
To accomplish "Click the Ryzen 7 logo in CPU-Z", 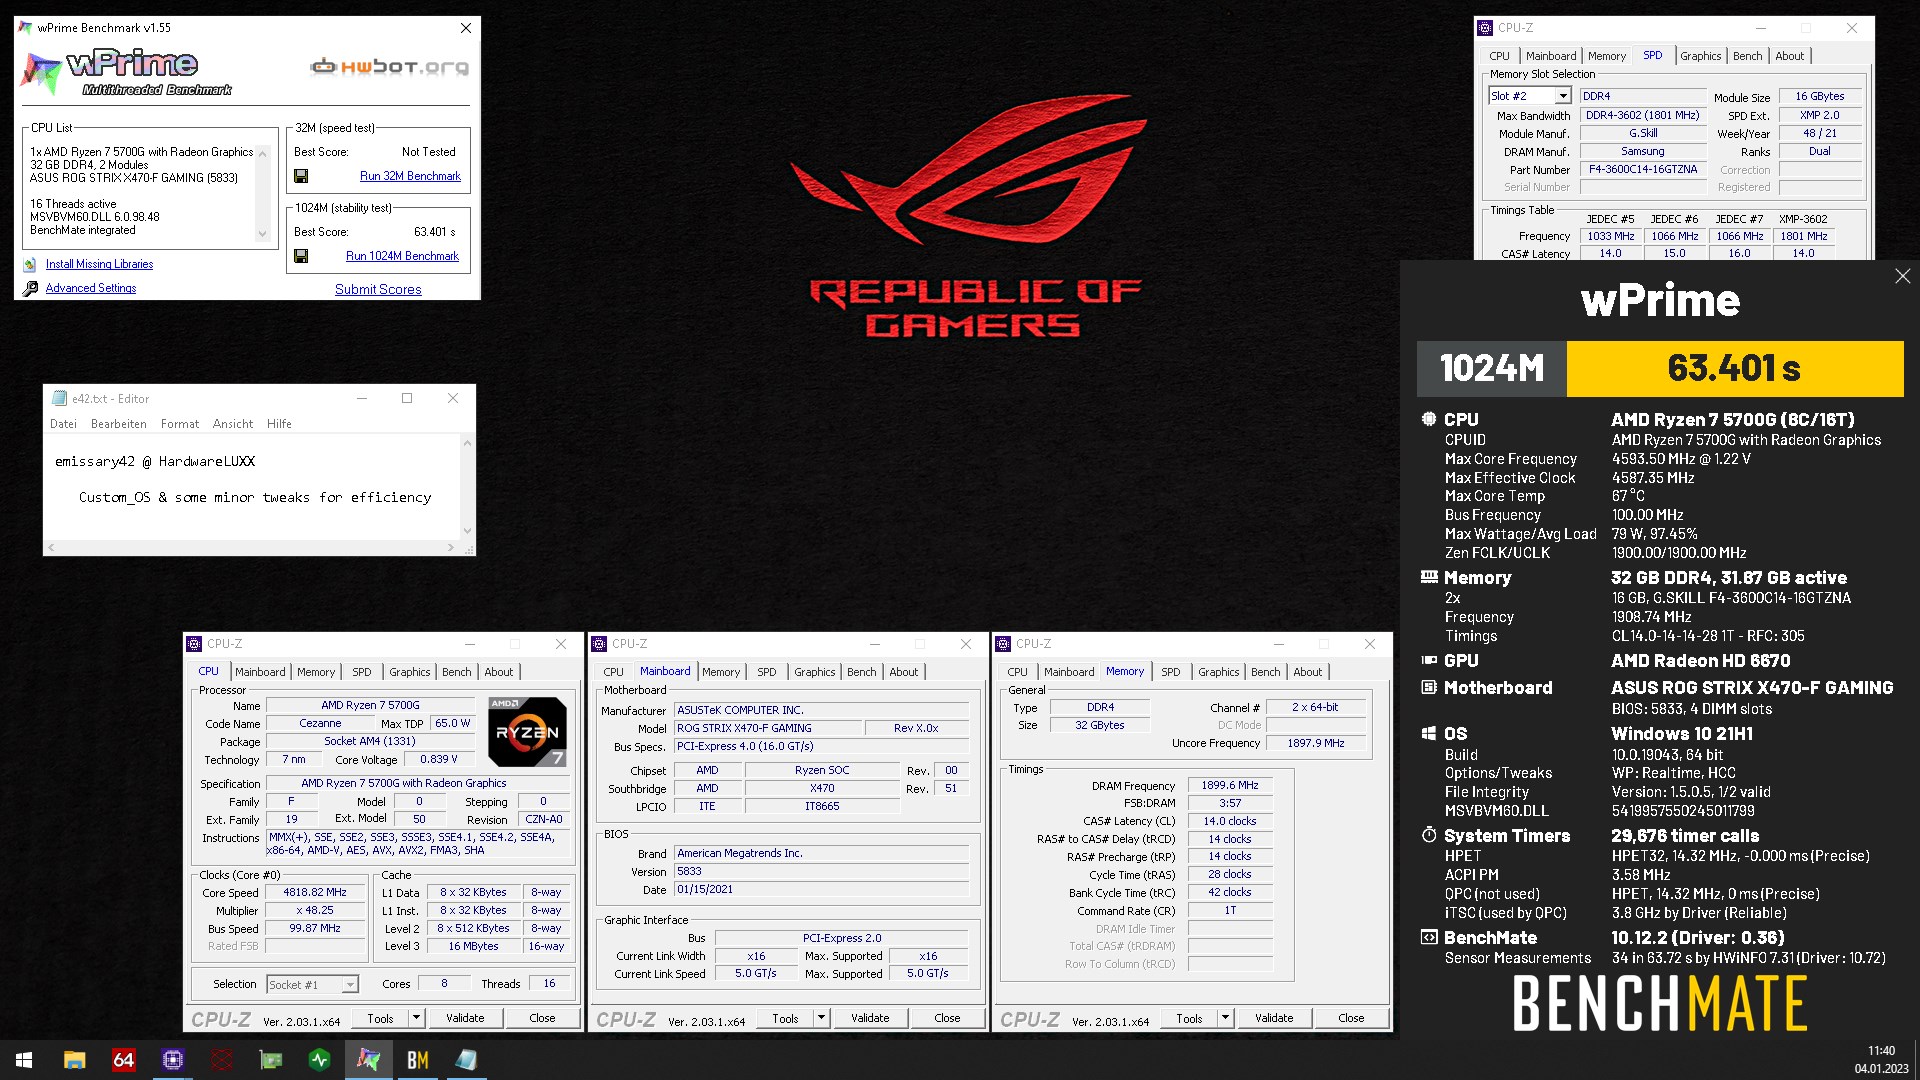I will click(x=527, y=731).
